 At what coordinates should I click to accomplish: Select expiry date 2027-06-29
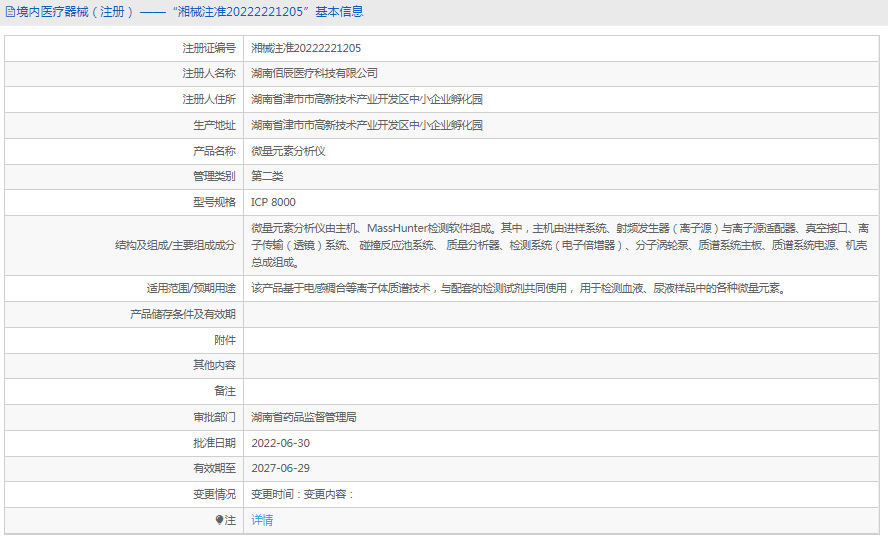(x=281, y=468)
